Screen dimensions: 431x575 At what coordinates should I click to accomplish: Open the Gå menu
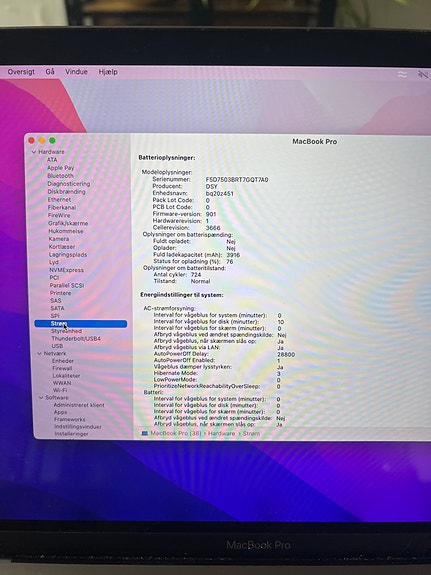pyautogui.click(x=50, y=72)
